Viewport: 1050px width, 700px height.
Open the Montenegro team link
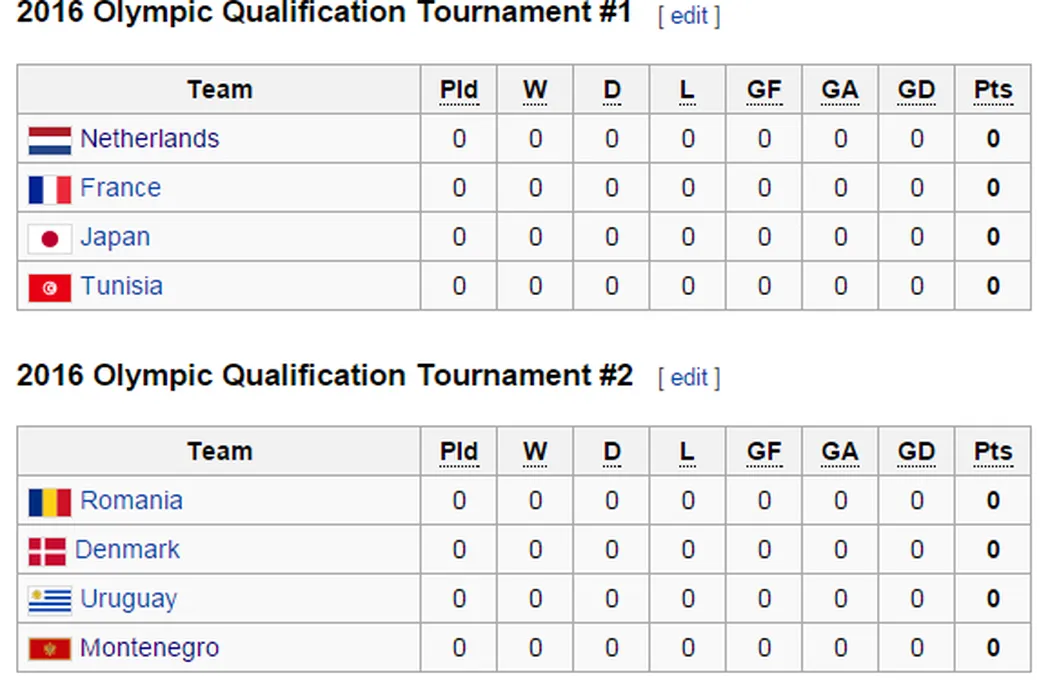(149, 648)
